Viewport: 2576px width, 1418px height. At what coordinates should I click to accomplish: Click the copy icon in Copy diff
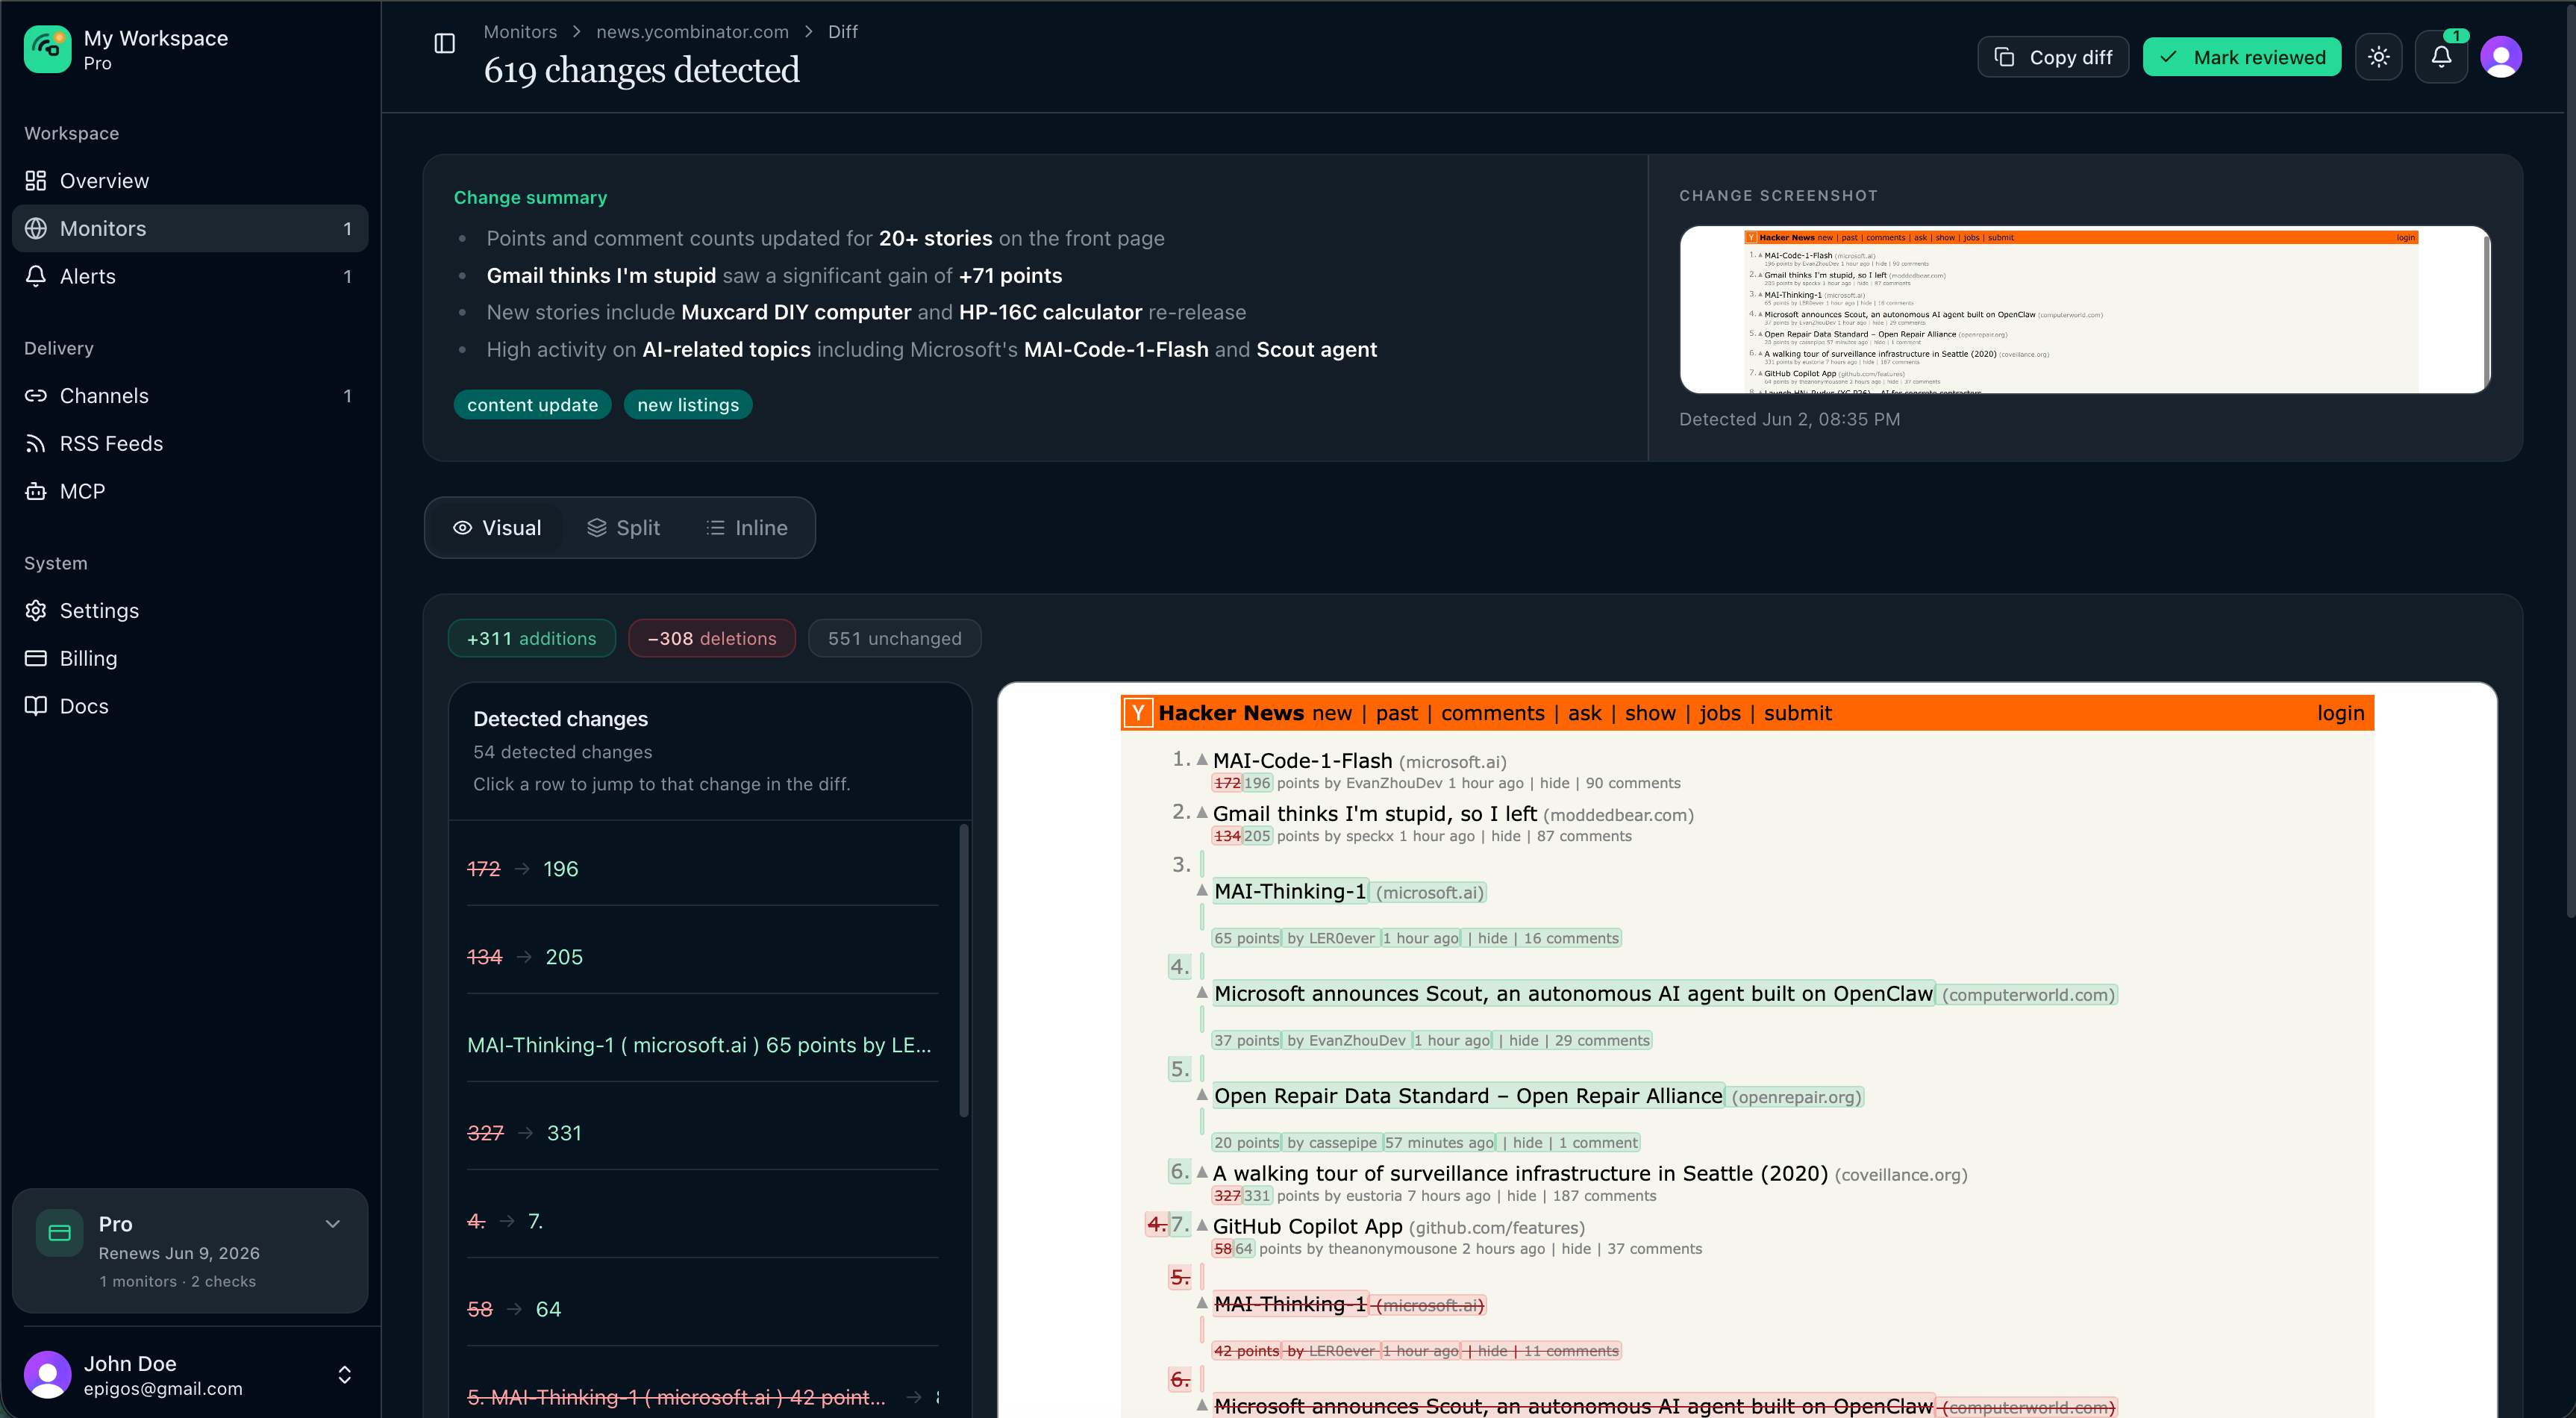click(x=2004, y=57)
